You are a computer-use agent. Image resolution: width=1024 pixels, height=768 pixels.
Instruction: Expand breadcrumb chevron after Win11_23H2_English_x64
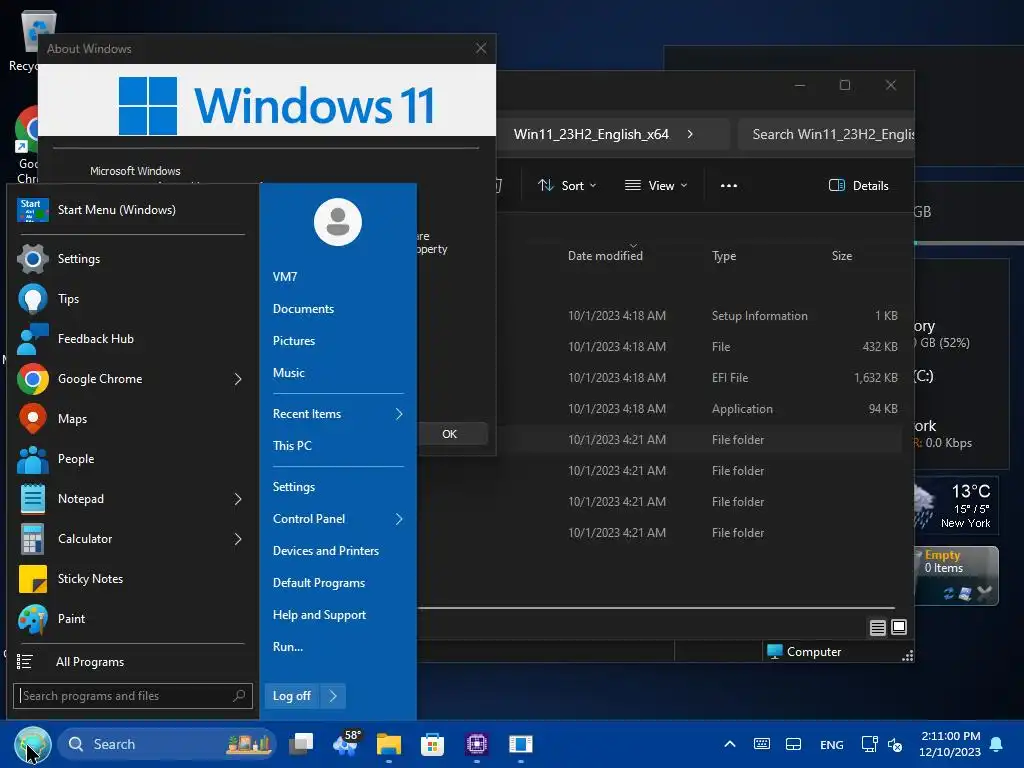click(x=690, y=134)
